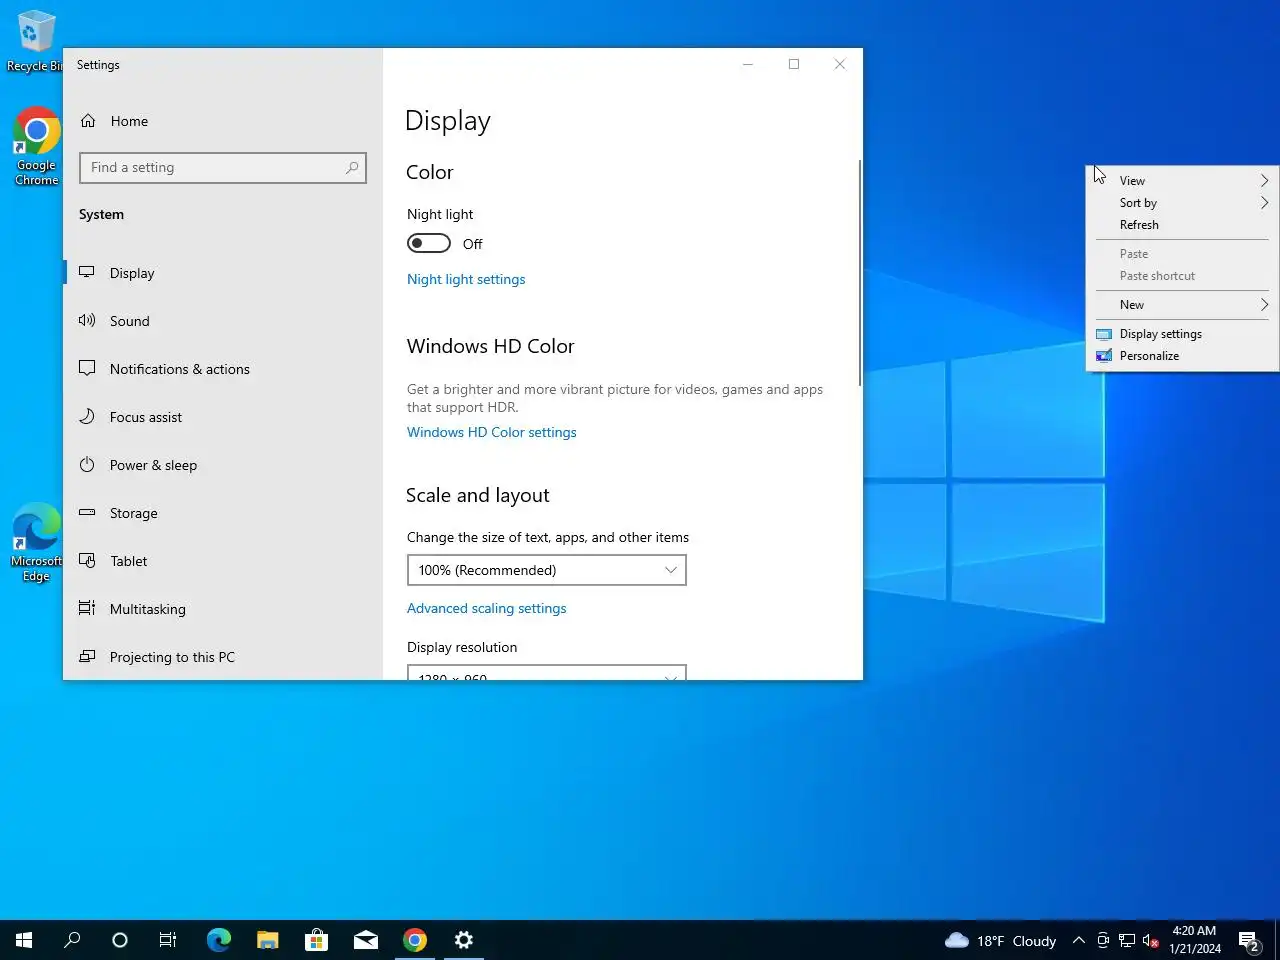Open File Explorer from taskbar
This screenshot has height=960, width=1280.
(x=267, y=940)
